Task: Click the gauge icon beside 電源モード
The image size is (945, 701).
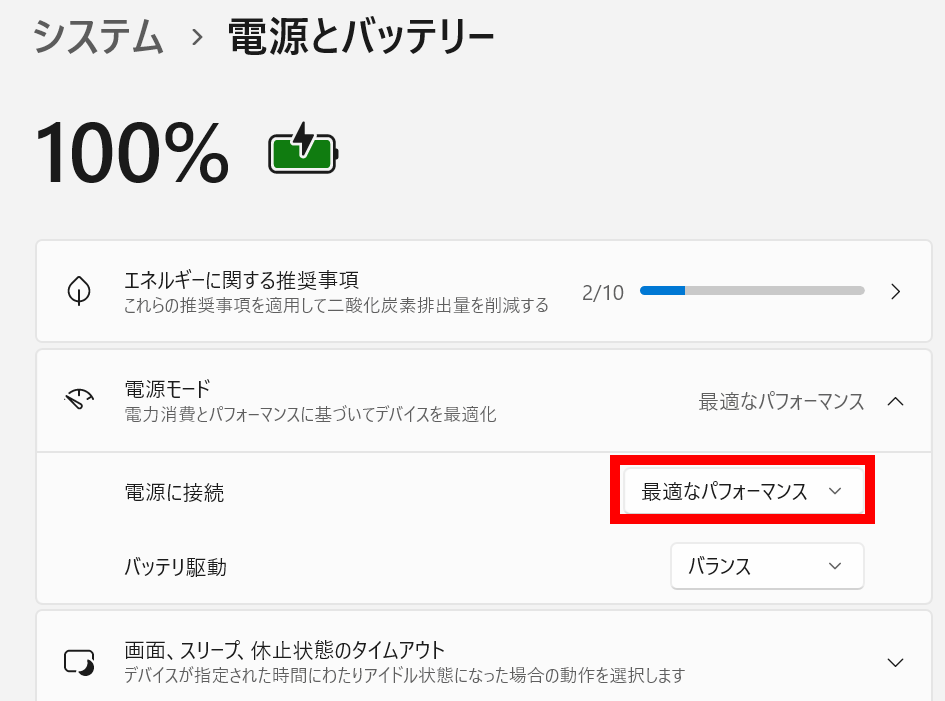Action: pos(78,401)
